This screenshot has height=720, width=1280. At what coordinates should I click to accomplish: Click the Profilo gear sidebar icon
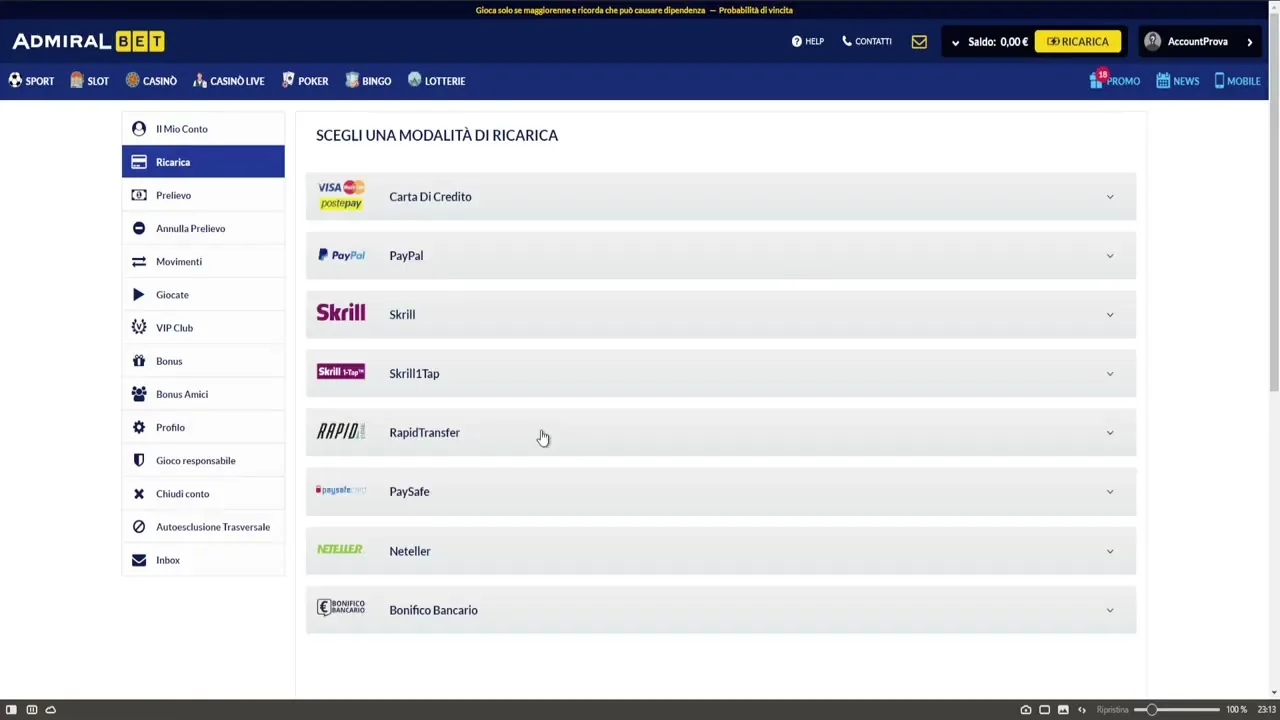click(139, 427)
